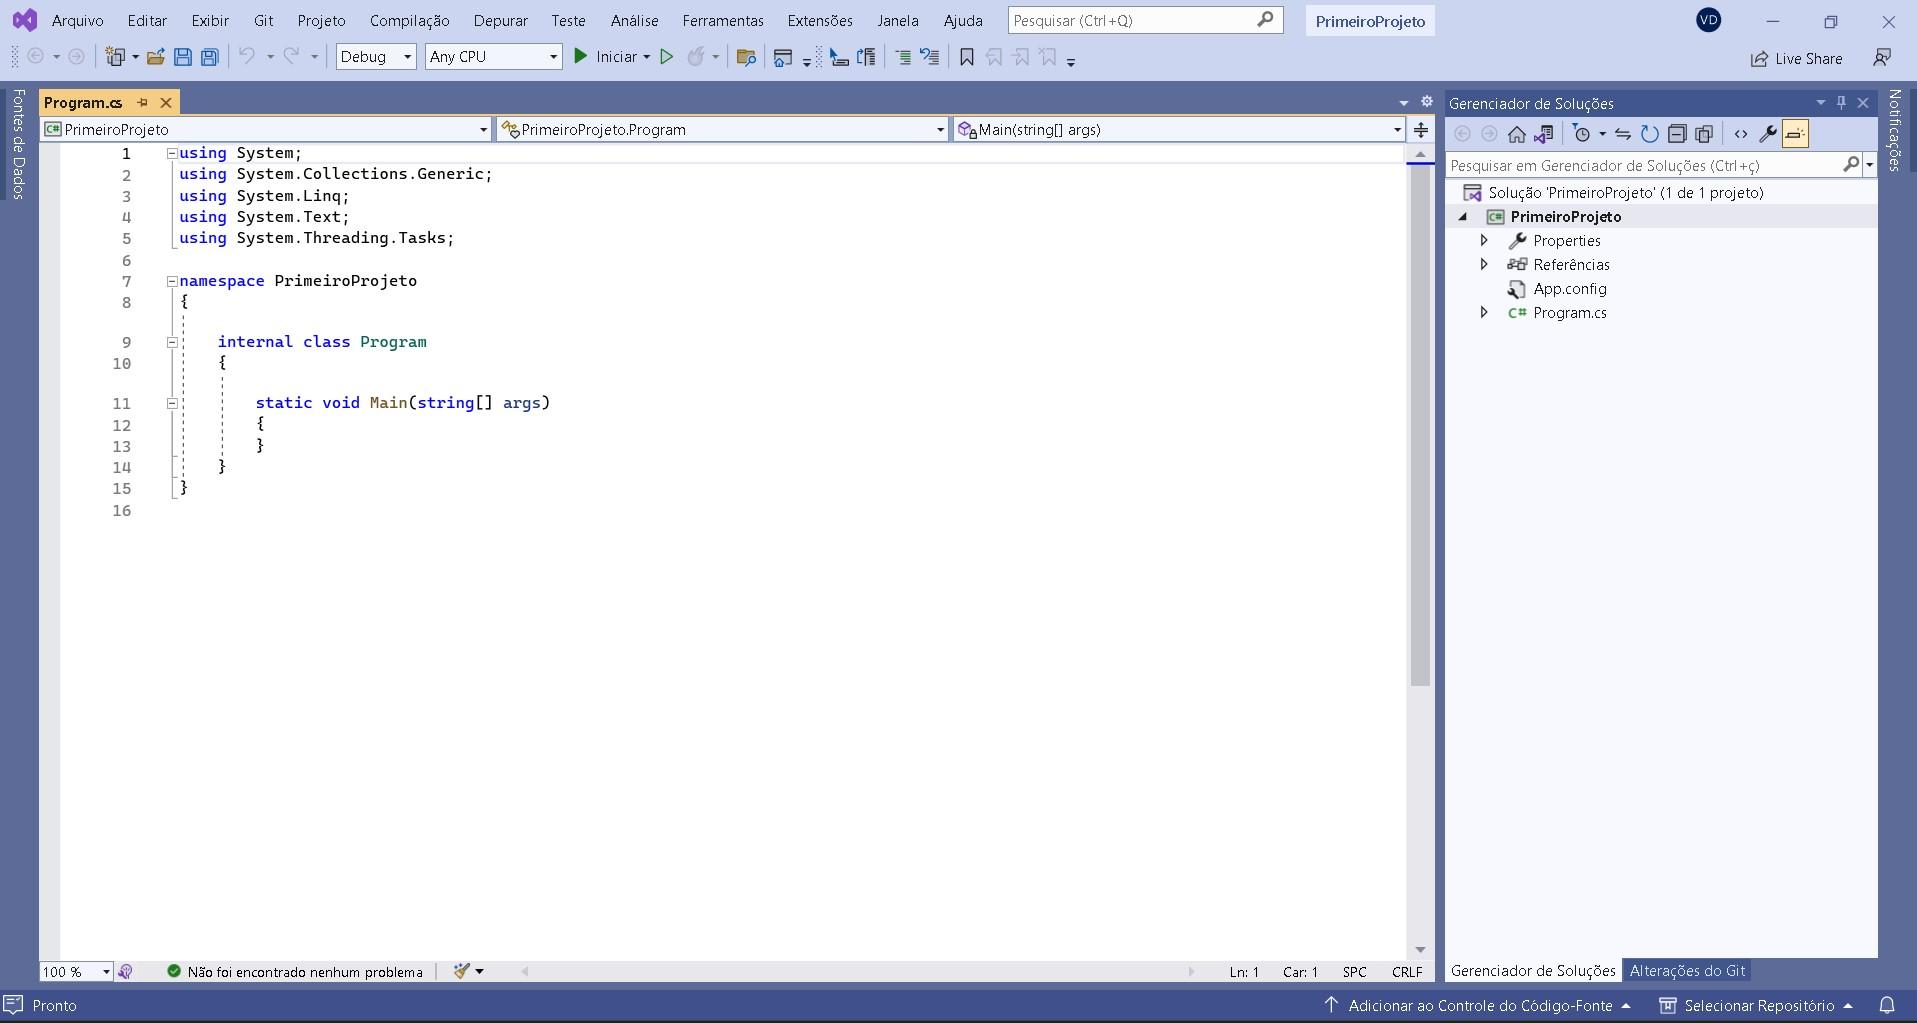Expand the Program.cs tree node
Screen dimensions: 1917x1023
pyautogui.click(x=1484, y=312)
